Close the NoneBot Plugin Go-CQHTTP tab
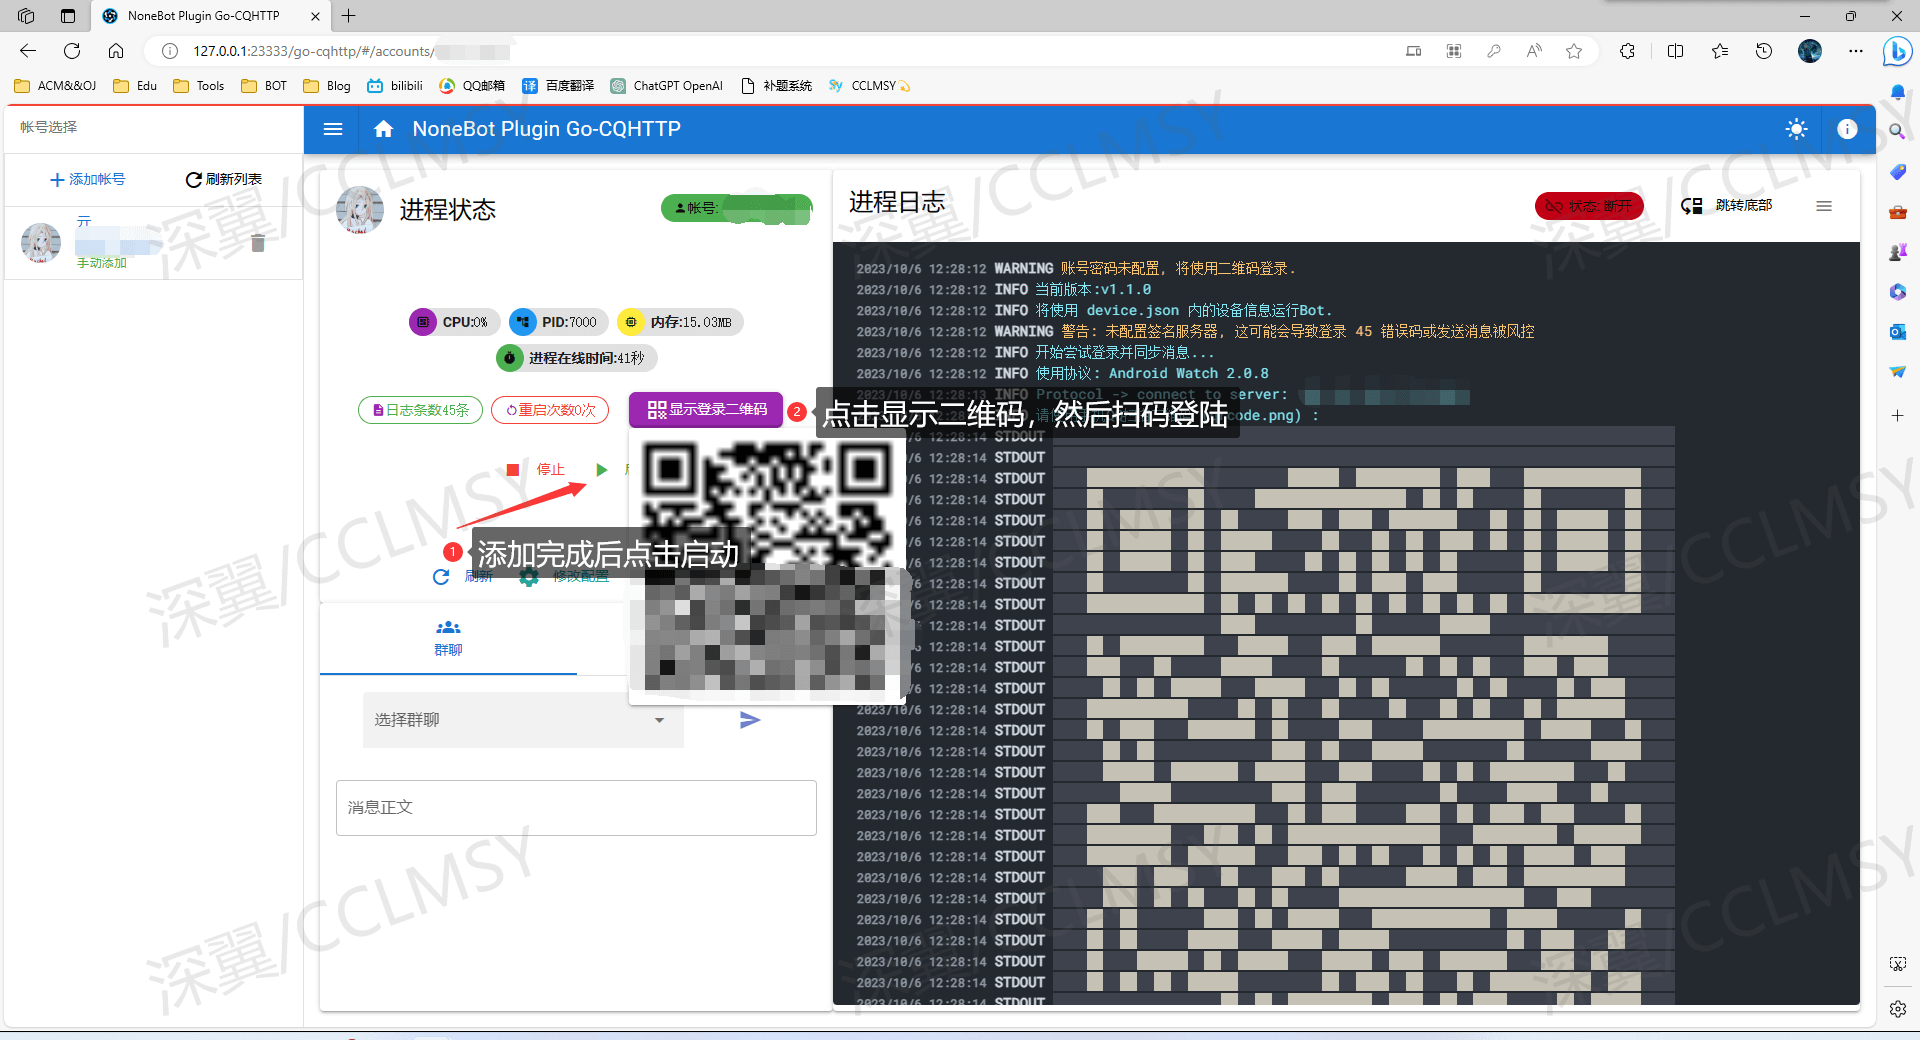The height and width of the screenshot is (1040, 1920). 315,16
